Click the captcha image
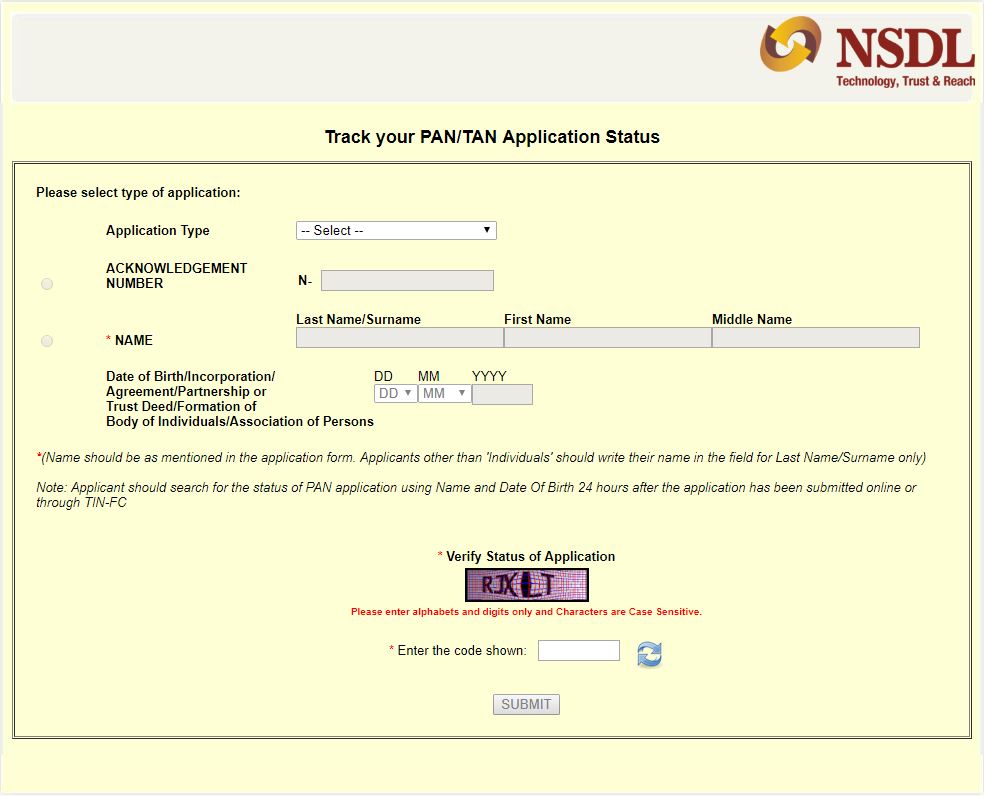Image resolution: width=984 pixels, height=796 pixels. (527, 585)
